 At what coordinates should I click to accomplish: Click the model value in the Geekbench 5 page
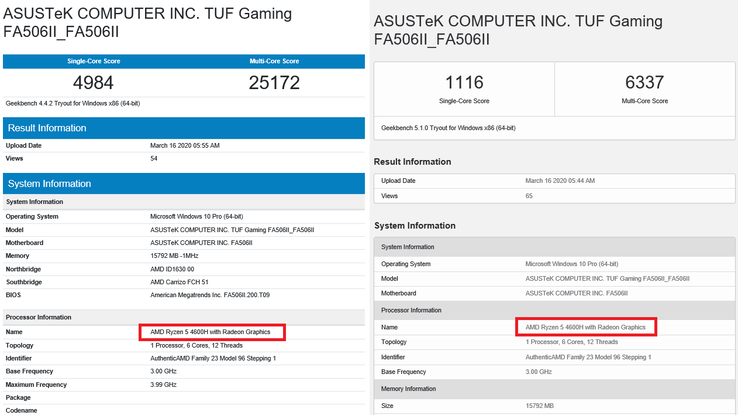tap(607, 279)
